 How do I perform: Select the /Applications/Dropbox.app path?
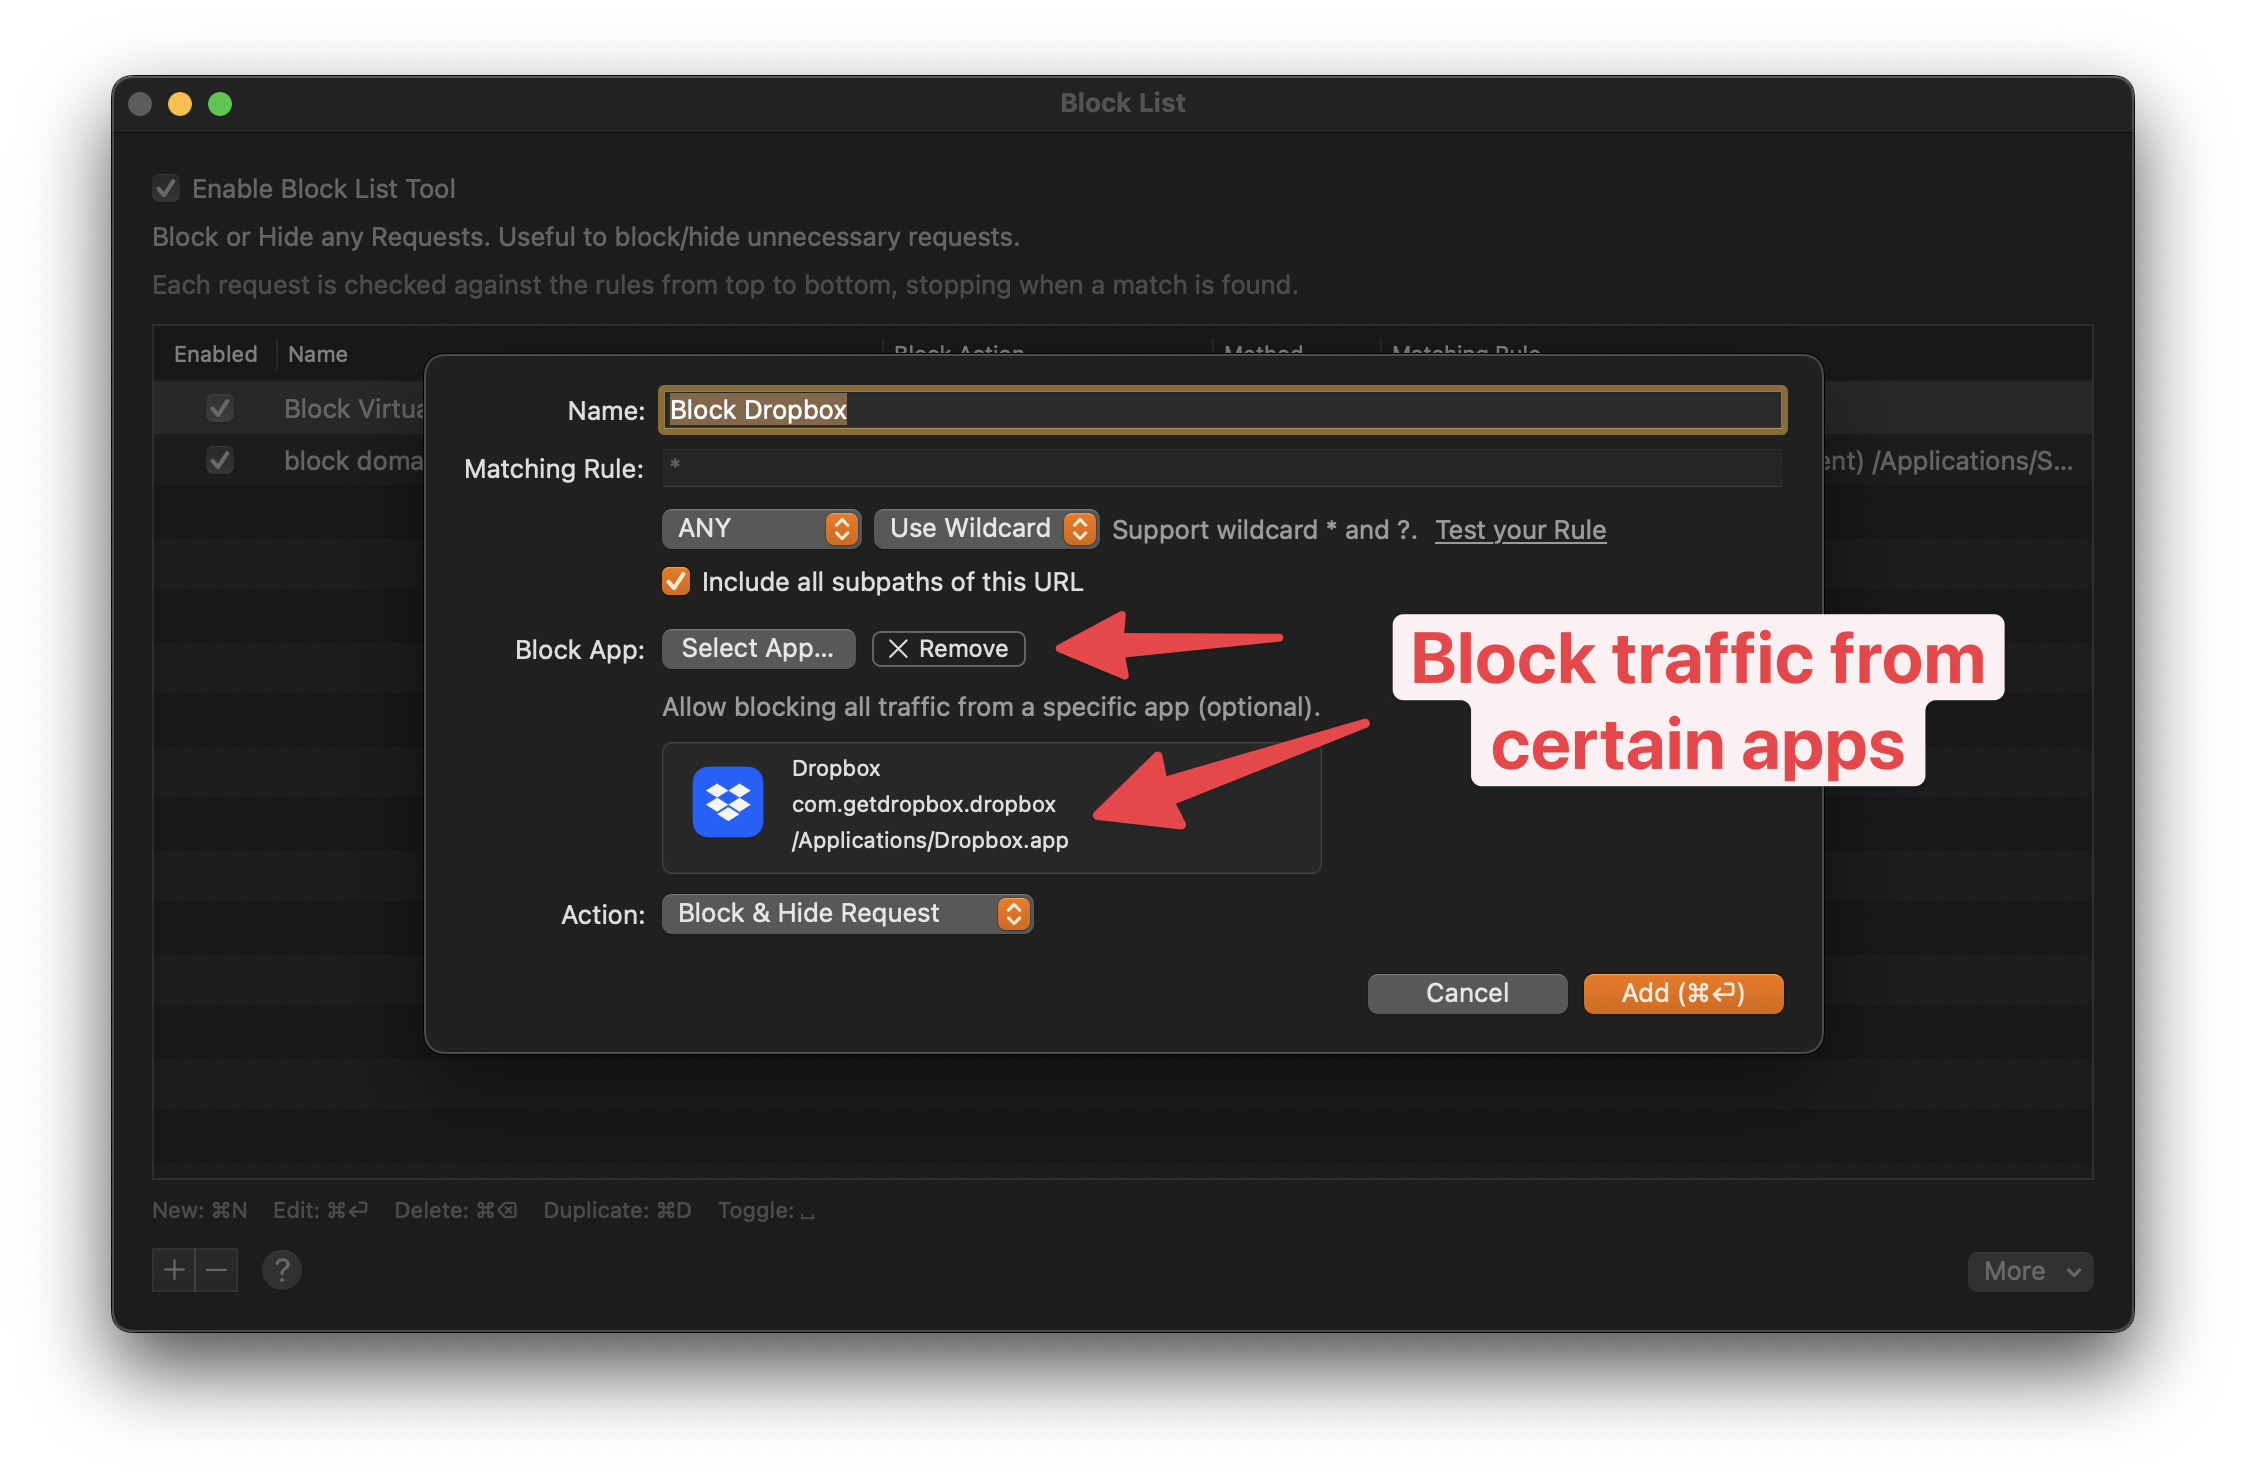coord(929,840)
